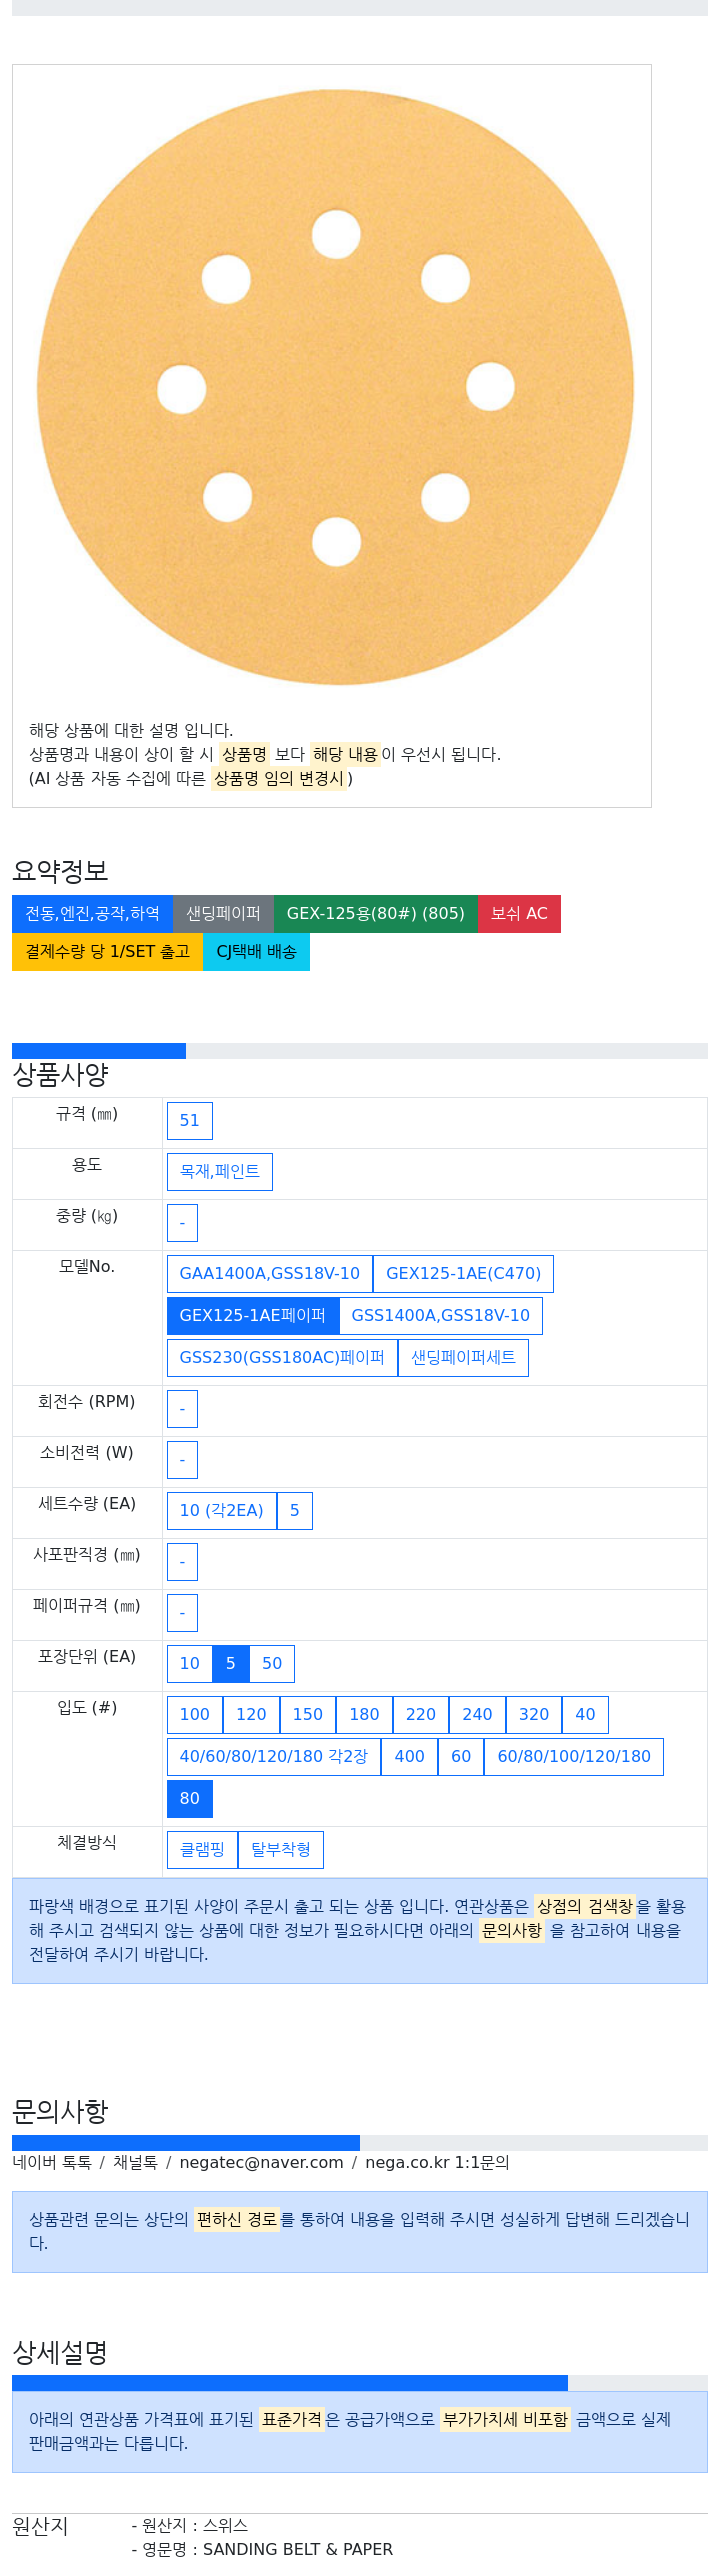Select the 40/60/80/120/180 각2장 grit set
The height and width of the screenshot is (2562, 720).
point(274,1757)
